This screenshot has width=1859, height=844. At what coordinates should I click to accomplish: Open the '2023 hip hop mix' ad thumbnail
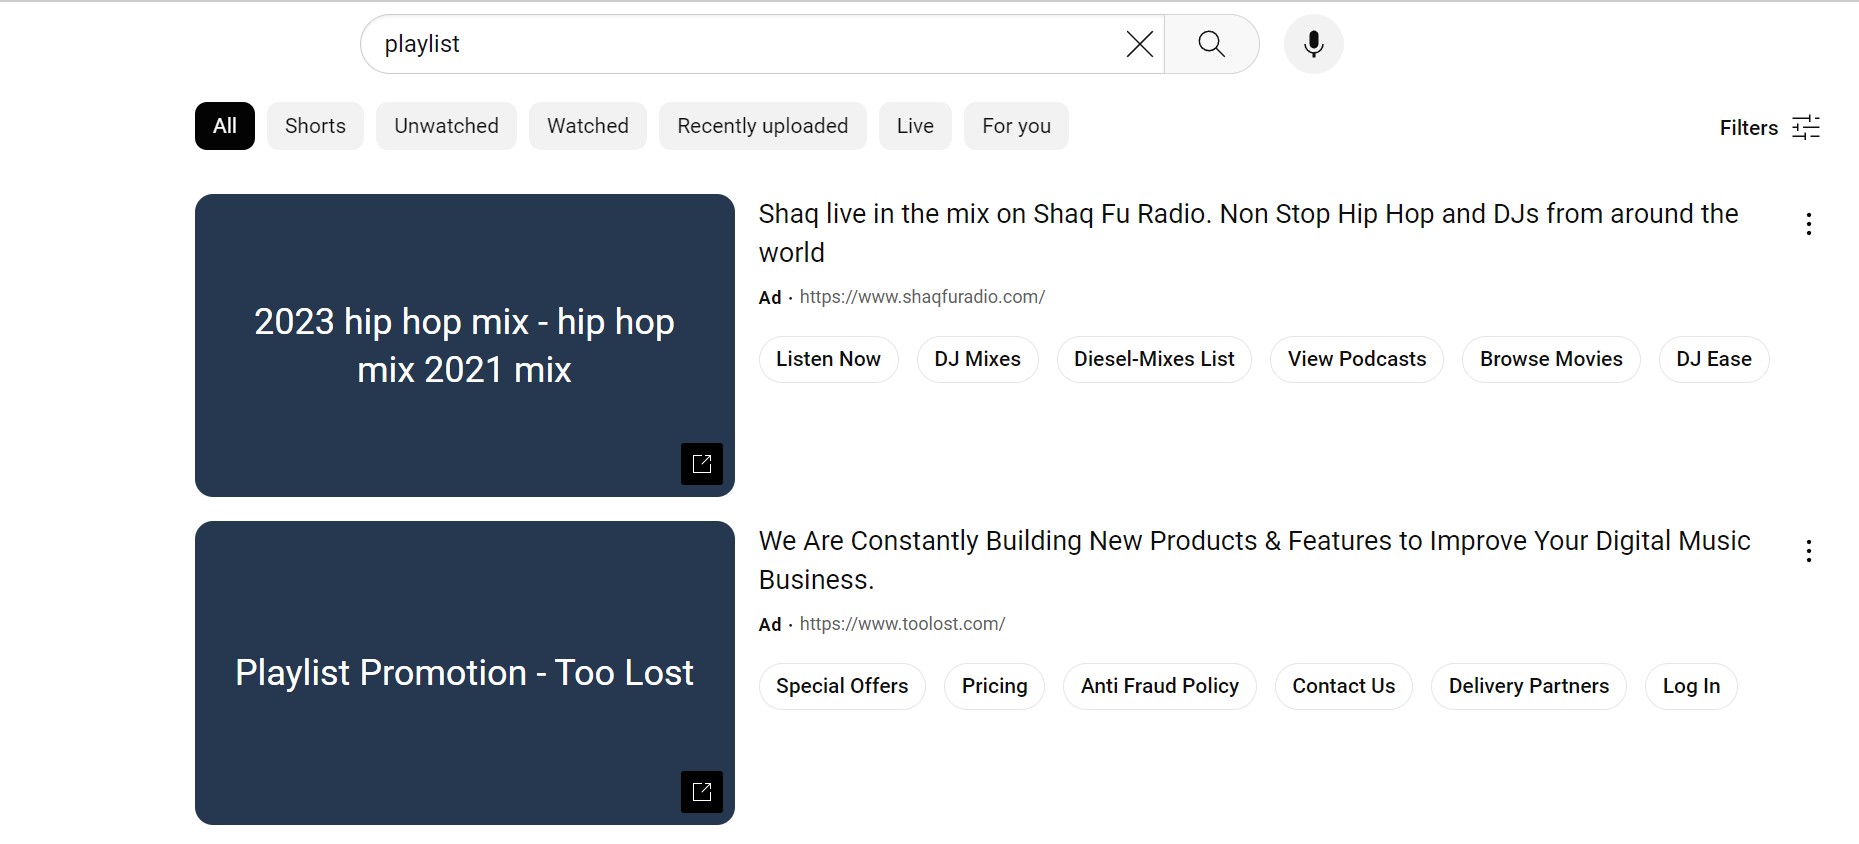pyautogui.click(x=465, y=345)
